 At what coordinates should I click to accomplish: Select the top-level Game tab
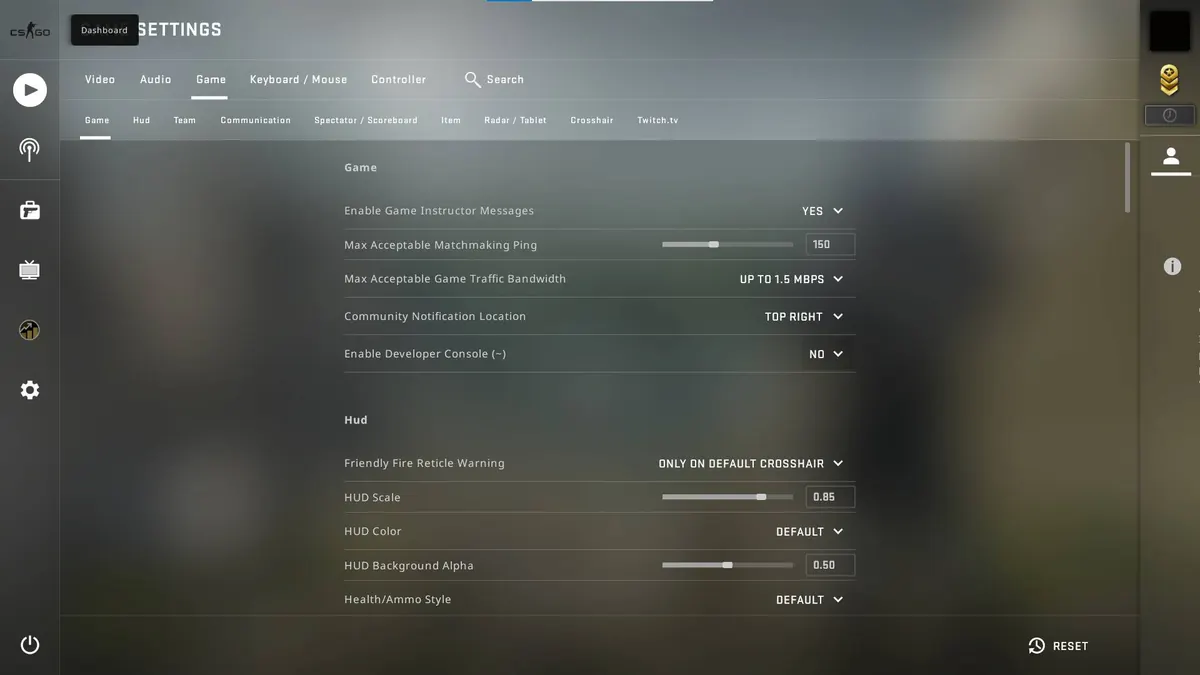(211, 79)
